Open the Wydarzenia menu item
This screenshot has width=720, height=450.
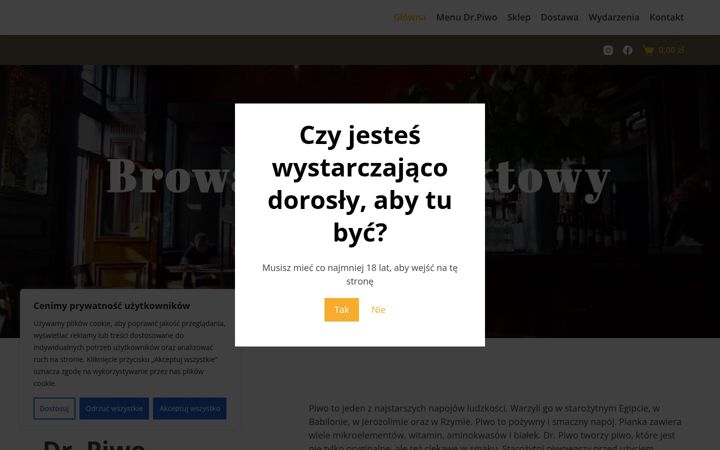613,17
